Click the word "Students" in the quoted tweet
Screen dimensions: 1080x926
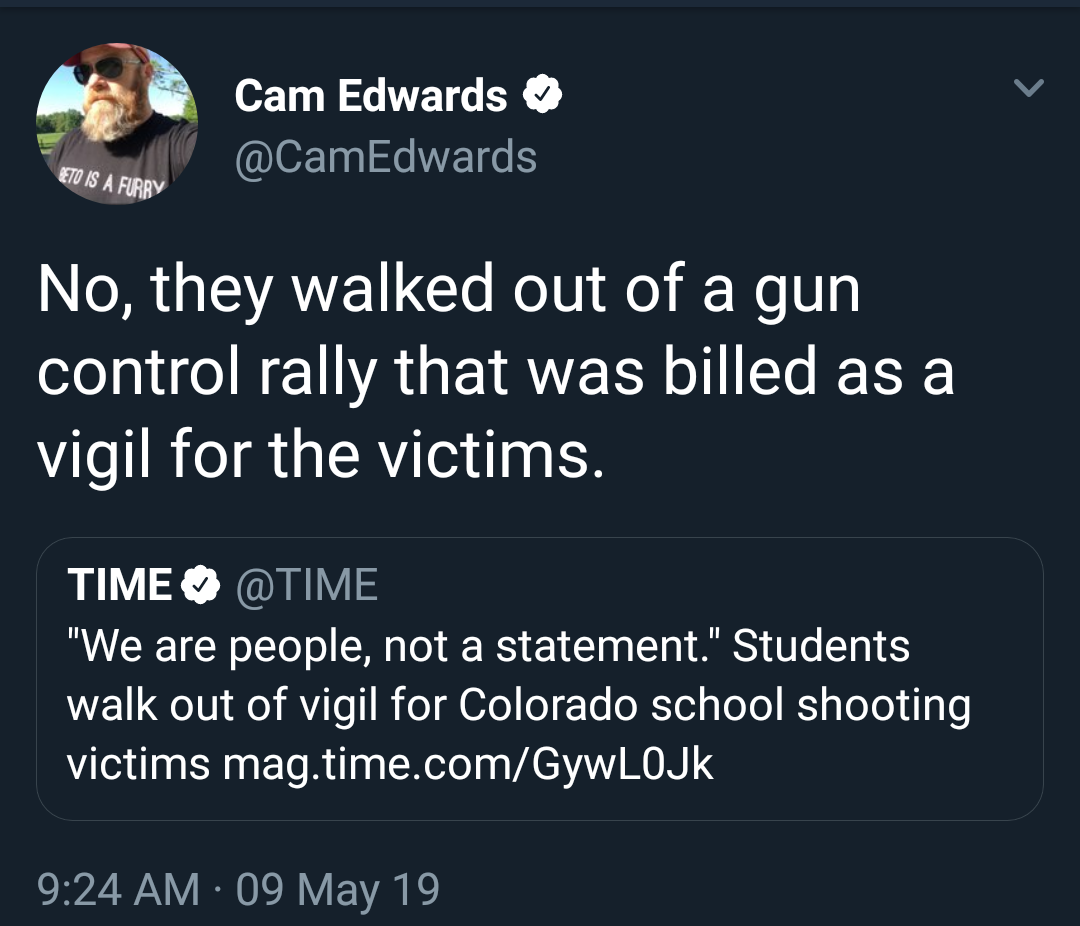pos(821,646)
